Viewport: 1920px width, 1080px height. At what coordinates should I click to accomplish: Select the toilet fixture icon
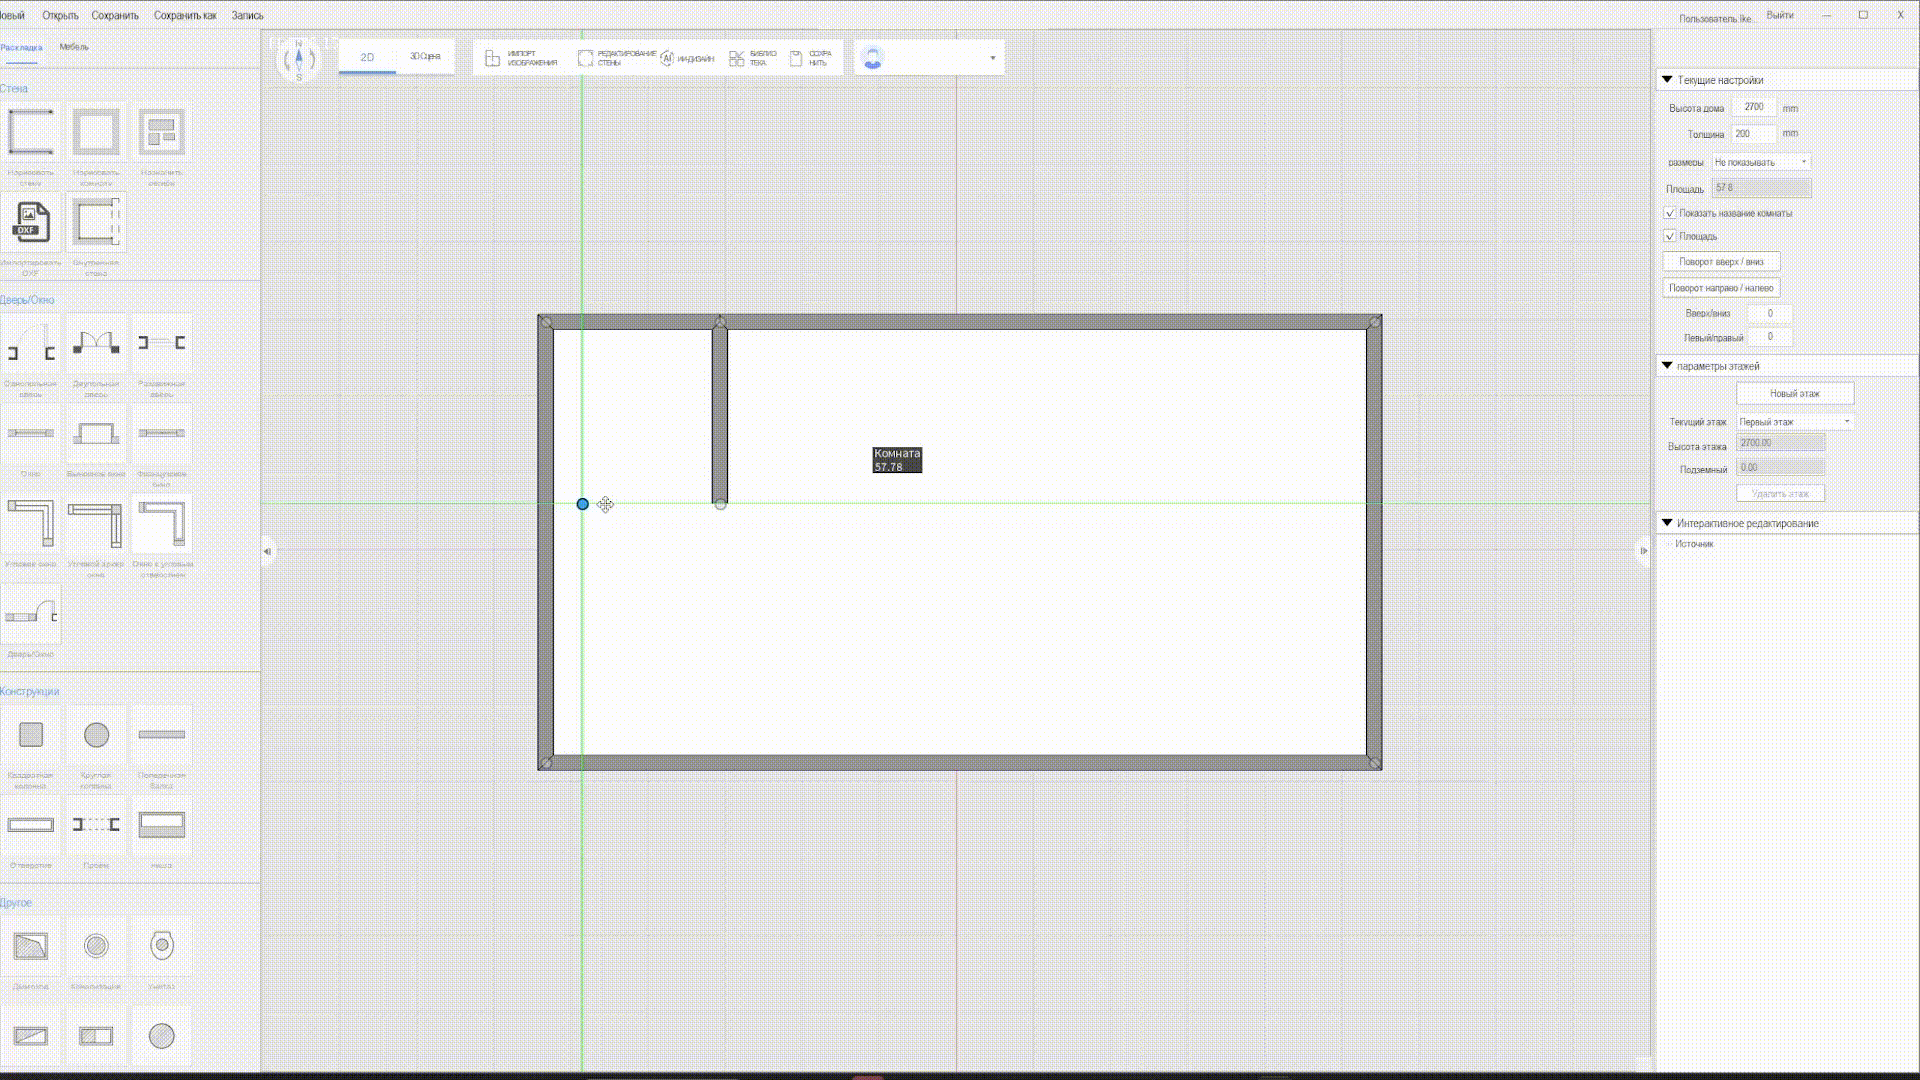pyautogui.click(x=161, y=946)
